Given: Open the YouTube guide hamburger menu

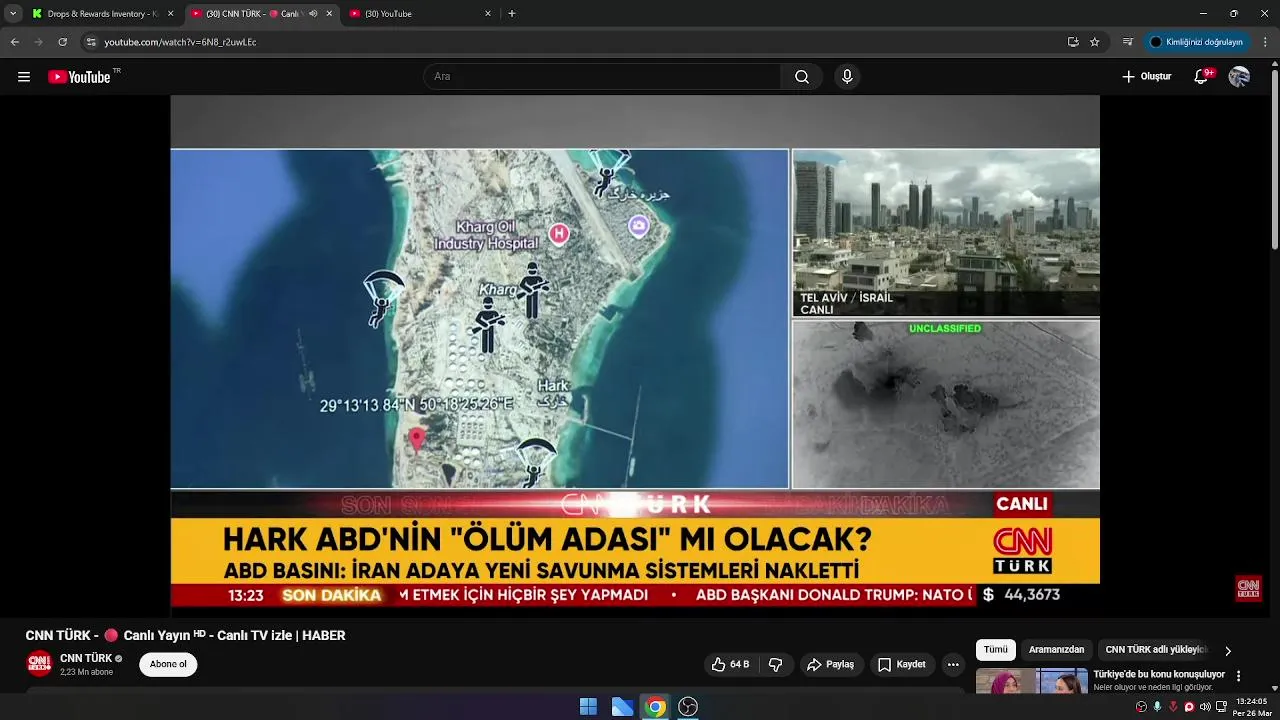Looking at the screenshot, I should [24, 77].
